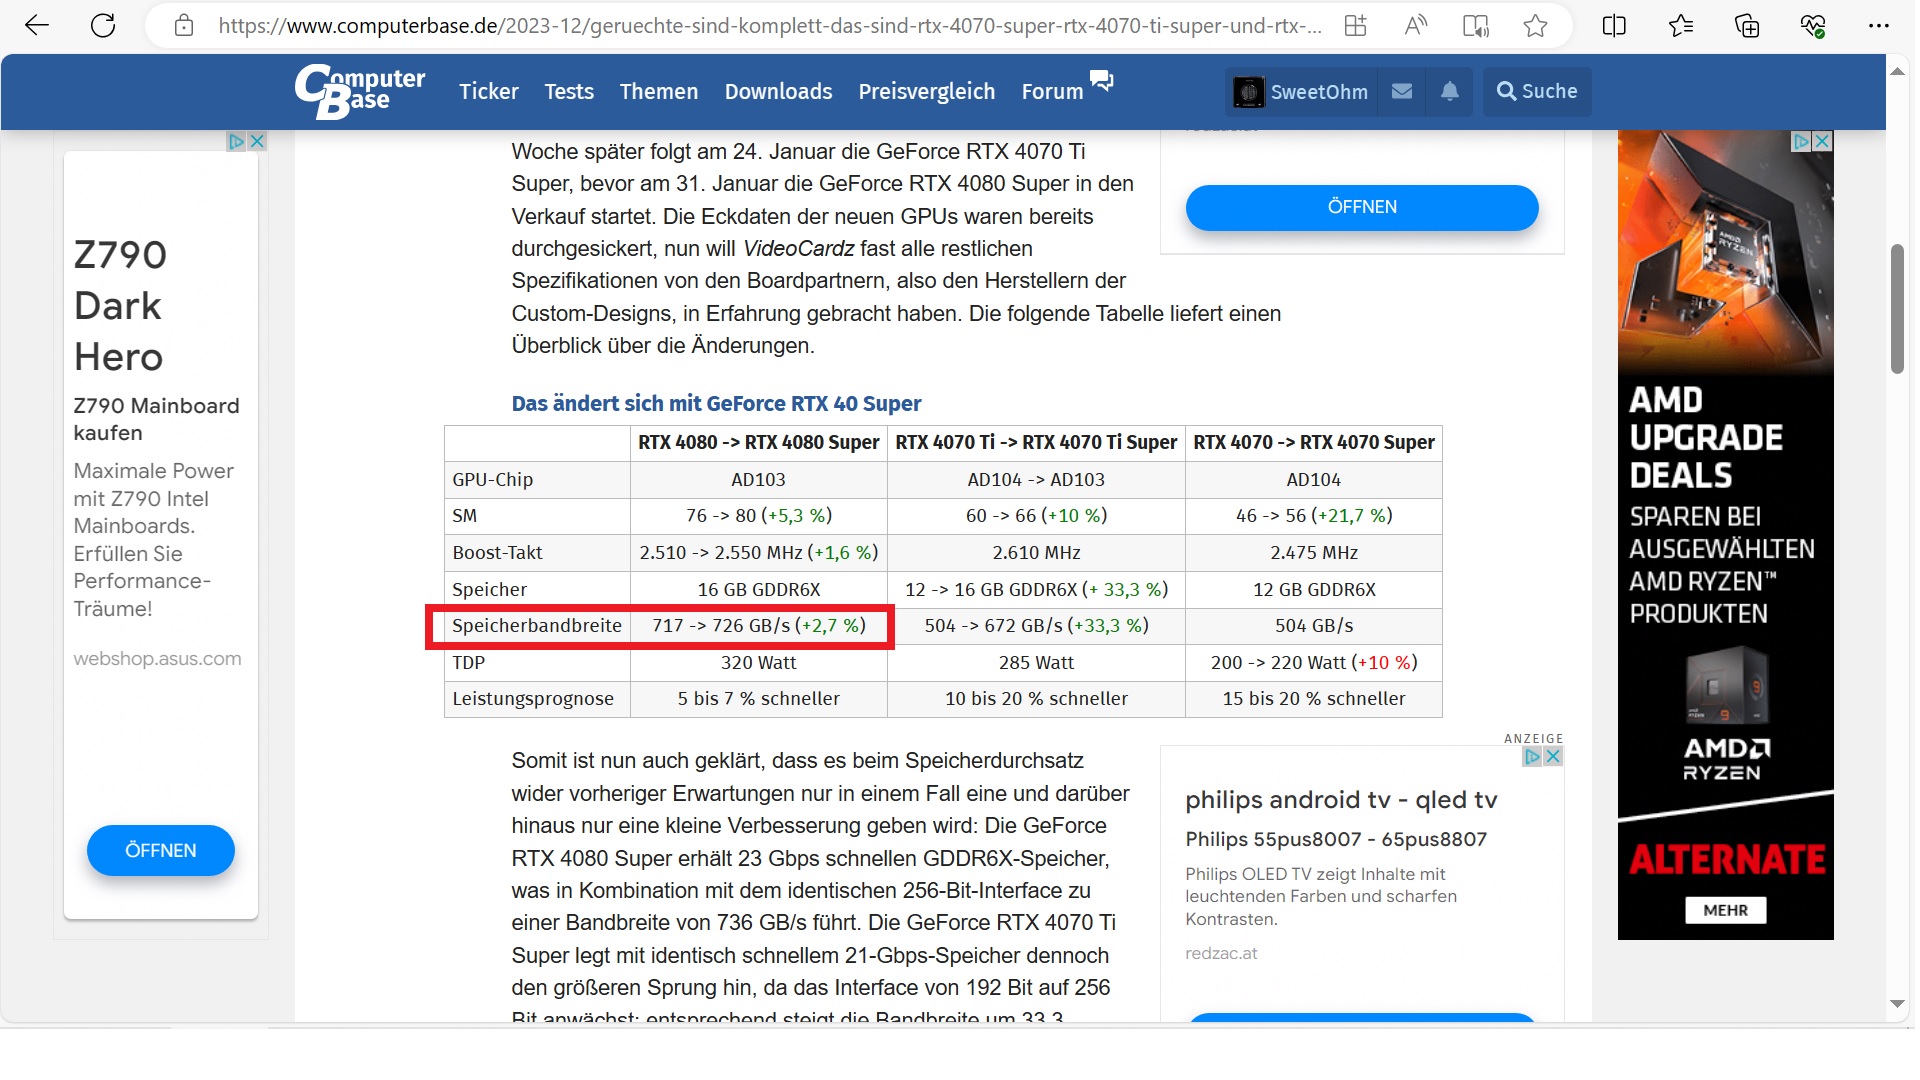This screenshot has height=1080, width=1920.
Task: Open the philips android tv ad headline
Action: click(x=1341, y=800)
